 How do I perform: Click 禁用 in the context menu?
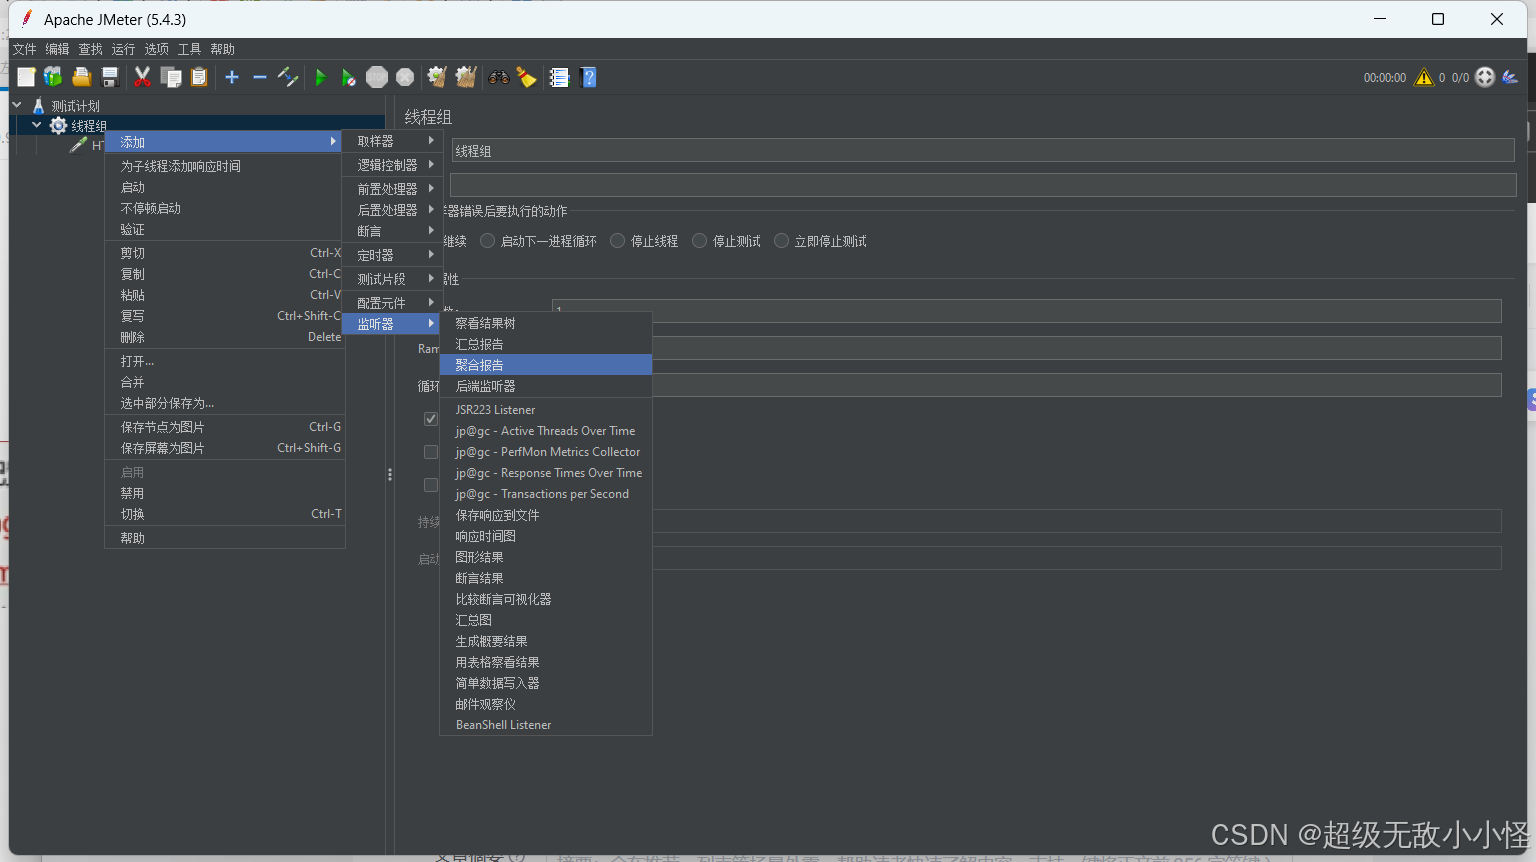click(x=225, y=493)
